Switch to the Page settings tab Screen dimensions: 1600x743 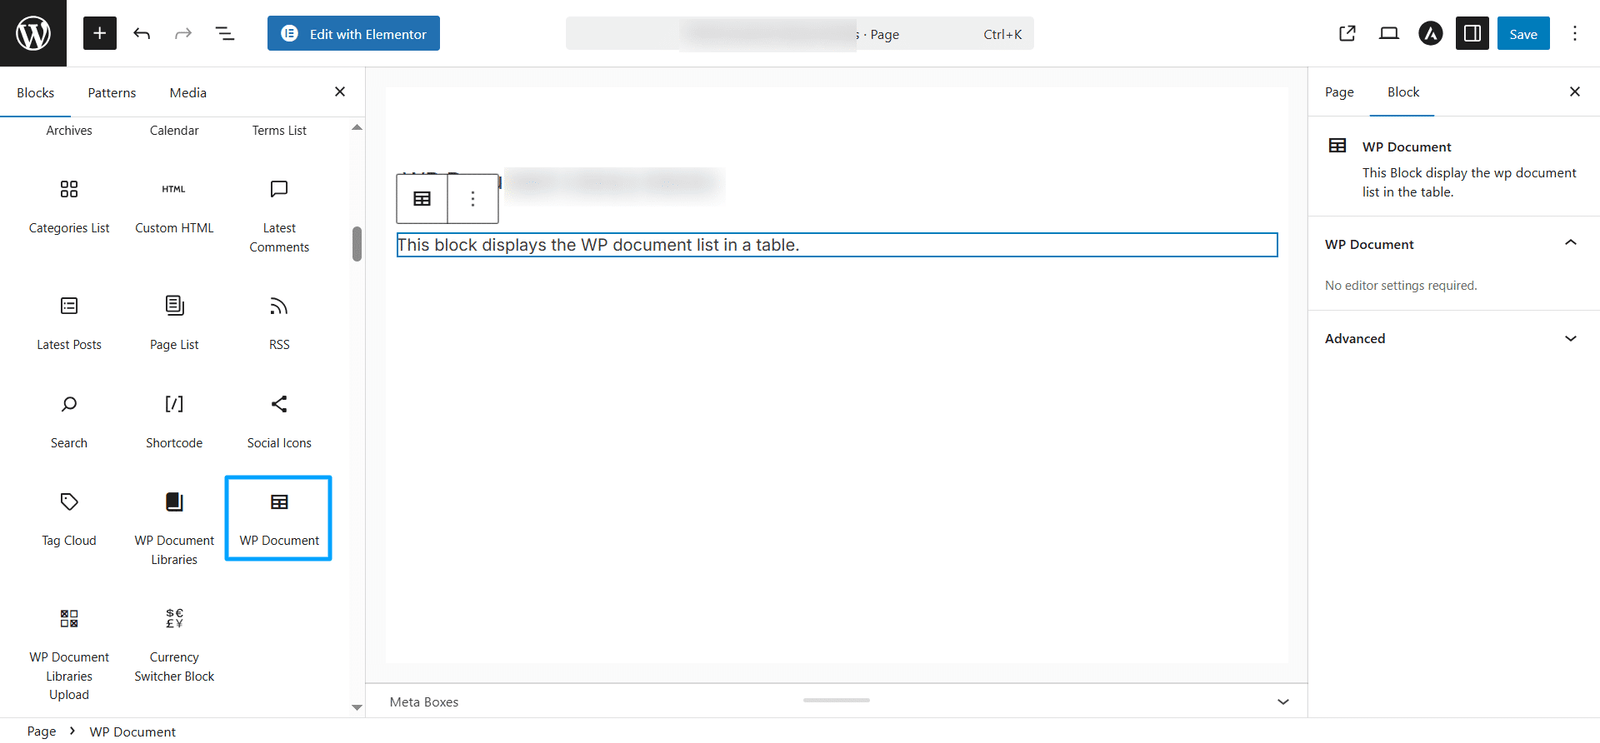pyautogui.click(x=1339, y=92)
